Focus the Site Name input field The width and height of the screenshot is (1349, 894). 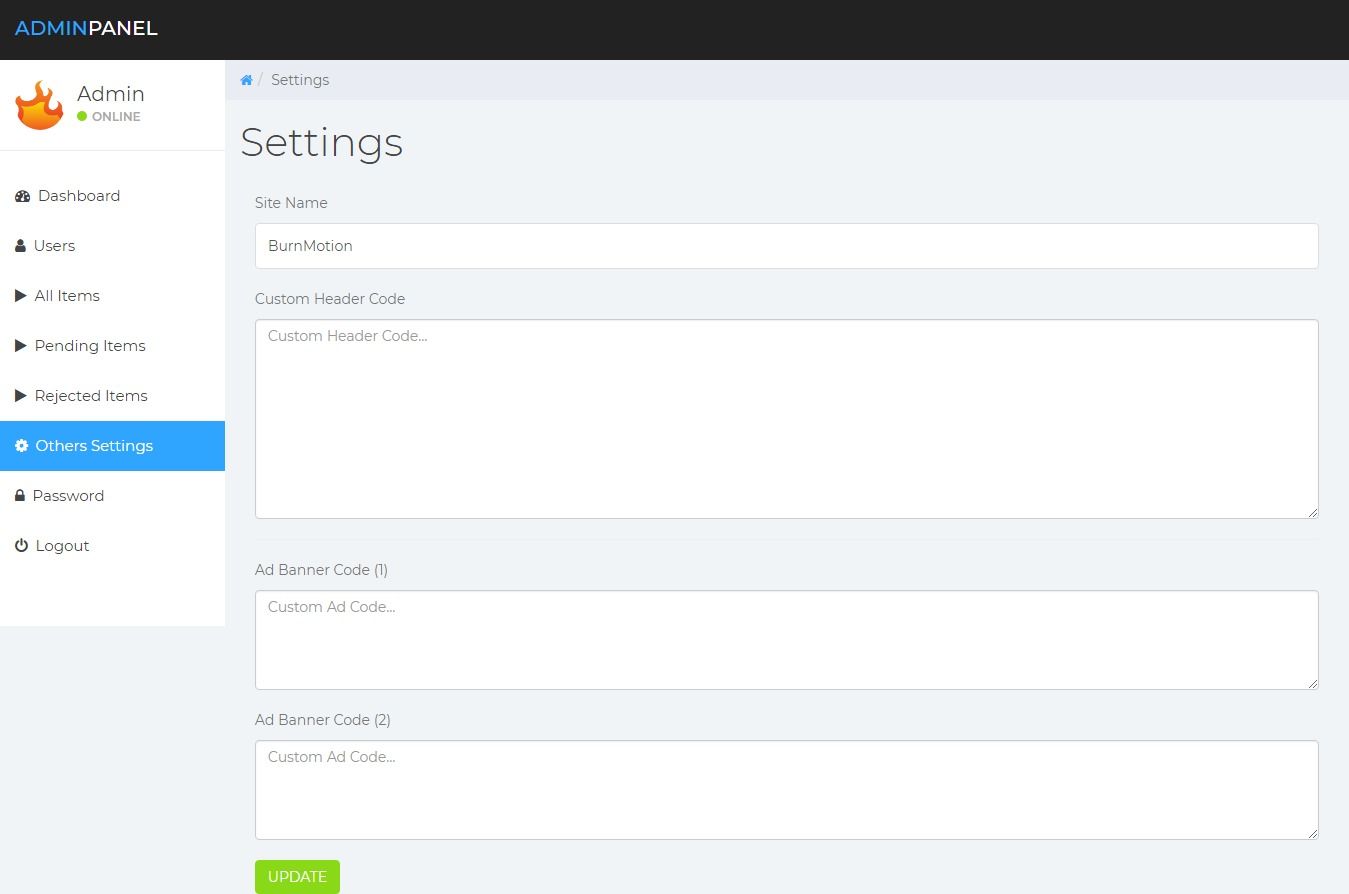[786, 246]
